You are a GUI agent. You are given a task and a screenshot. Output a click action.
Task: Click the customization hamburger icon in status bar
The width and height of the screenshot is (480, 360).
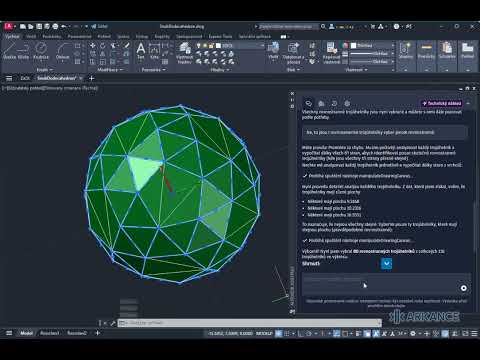(x=474, y=333)
